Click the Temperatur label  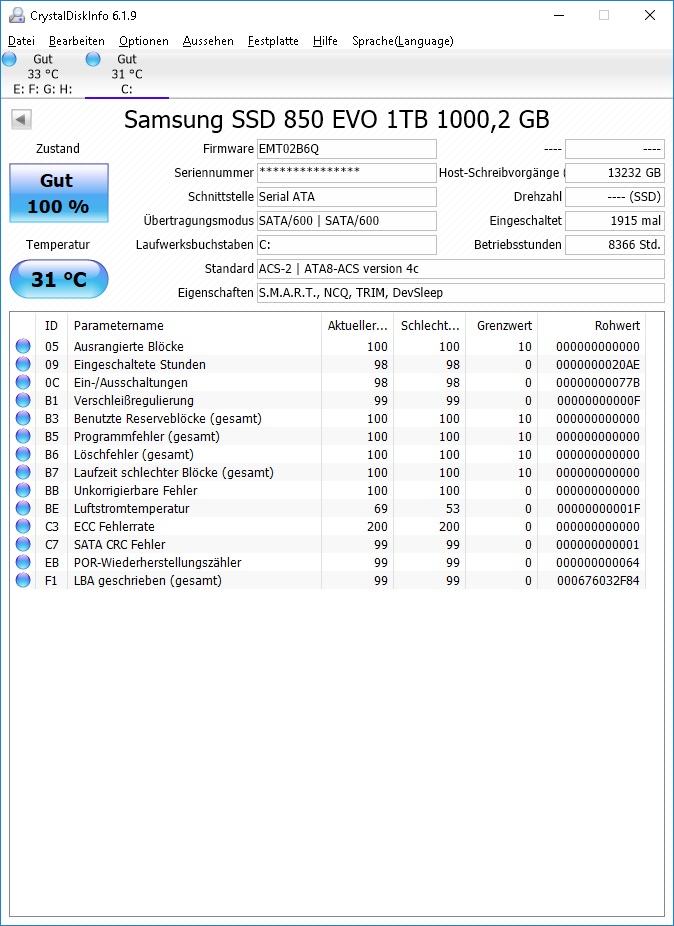click(58, 244)
